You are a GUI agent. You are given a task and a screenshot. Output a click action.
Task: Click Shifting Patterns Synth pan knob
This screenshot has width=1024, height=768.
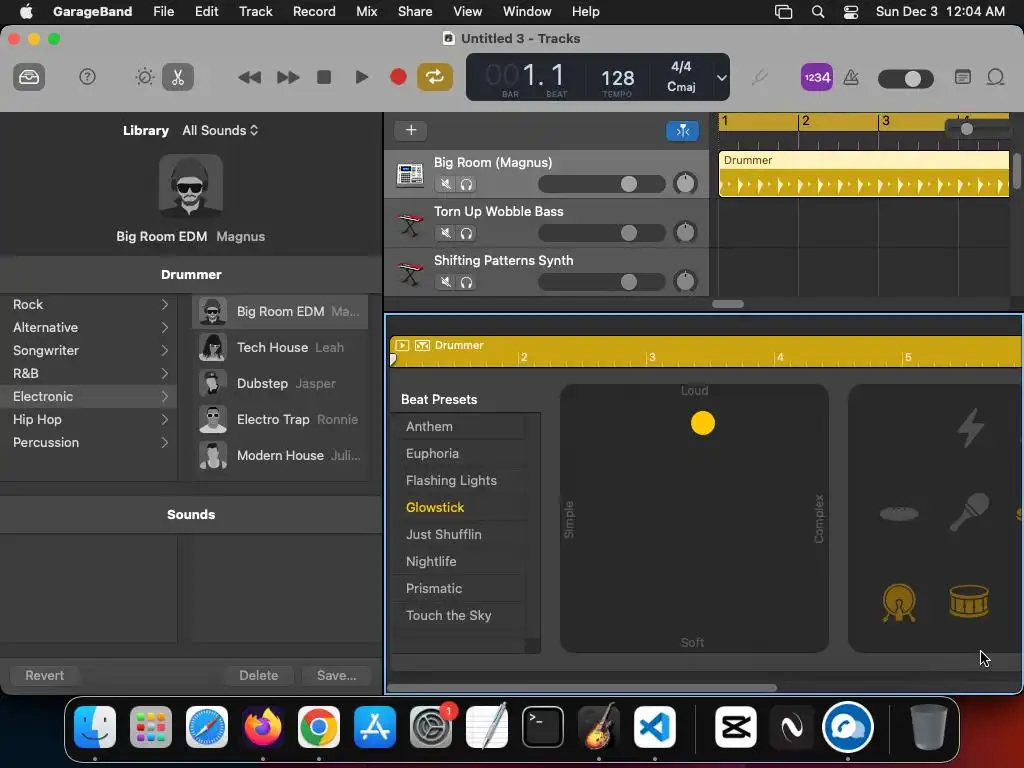(685, 281)
